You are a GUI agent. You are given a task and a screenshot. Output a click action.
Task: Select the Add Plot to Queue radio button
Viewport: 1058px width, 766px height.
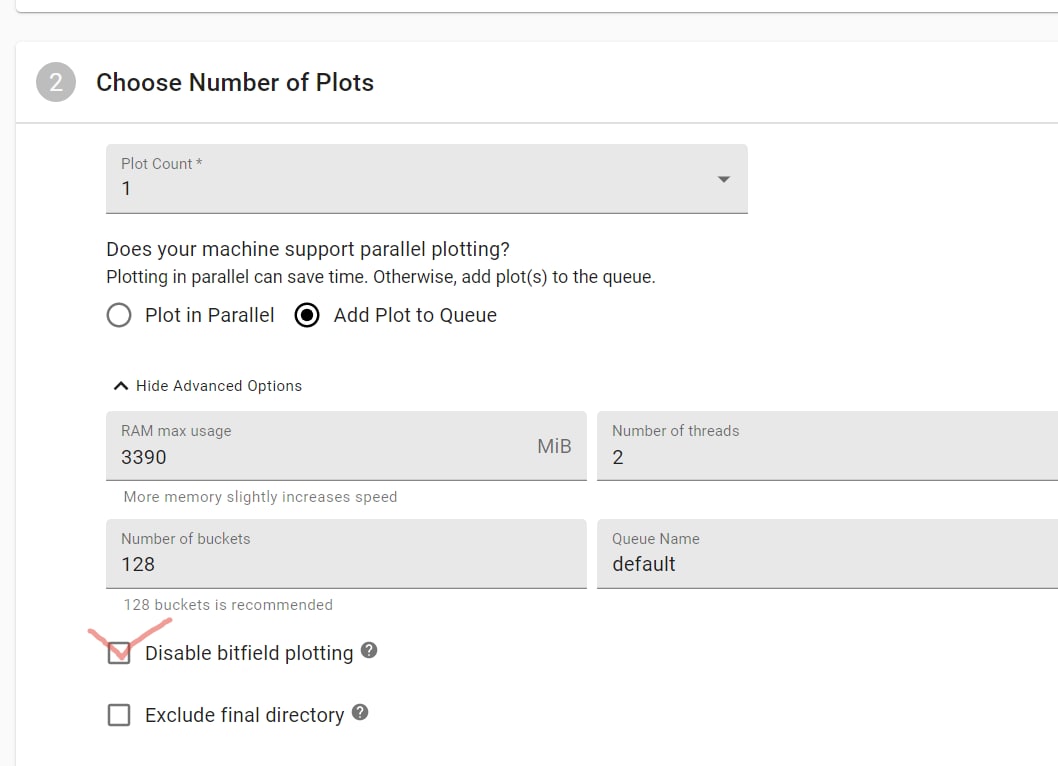click(307, 315)
